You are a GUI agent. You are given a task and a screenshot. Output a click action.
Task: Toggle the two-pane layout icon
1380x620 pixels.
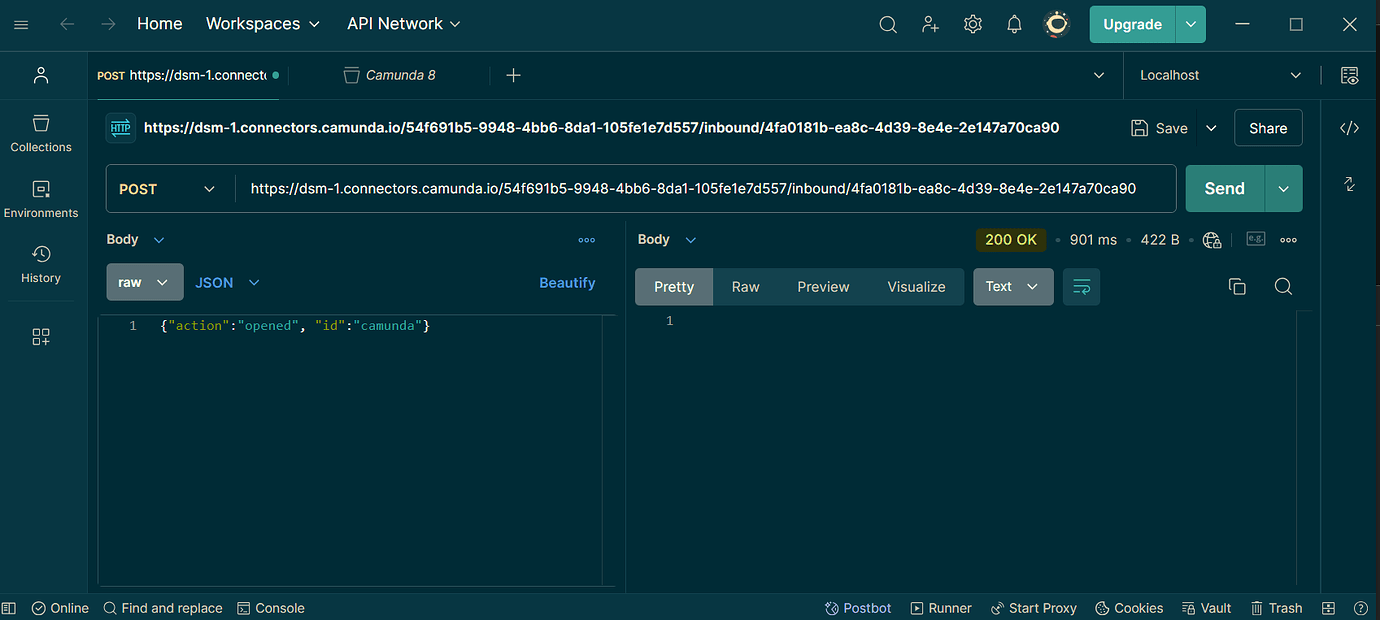click(x=1328, y=608)
